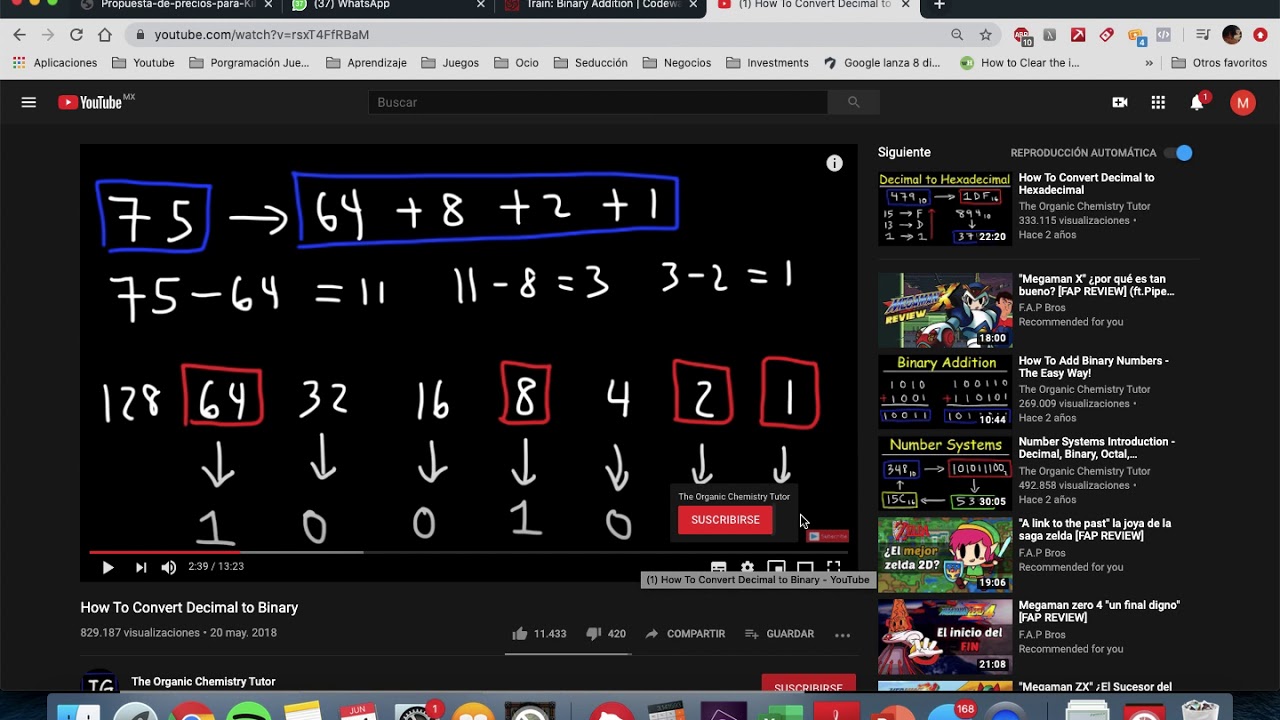
Task: Click the address bar URL
Action: [262, 34]
